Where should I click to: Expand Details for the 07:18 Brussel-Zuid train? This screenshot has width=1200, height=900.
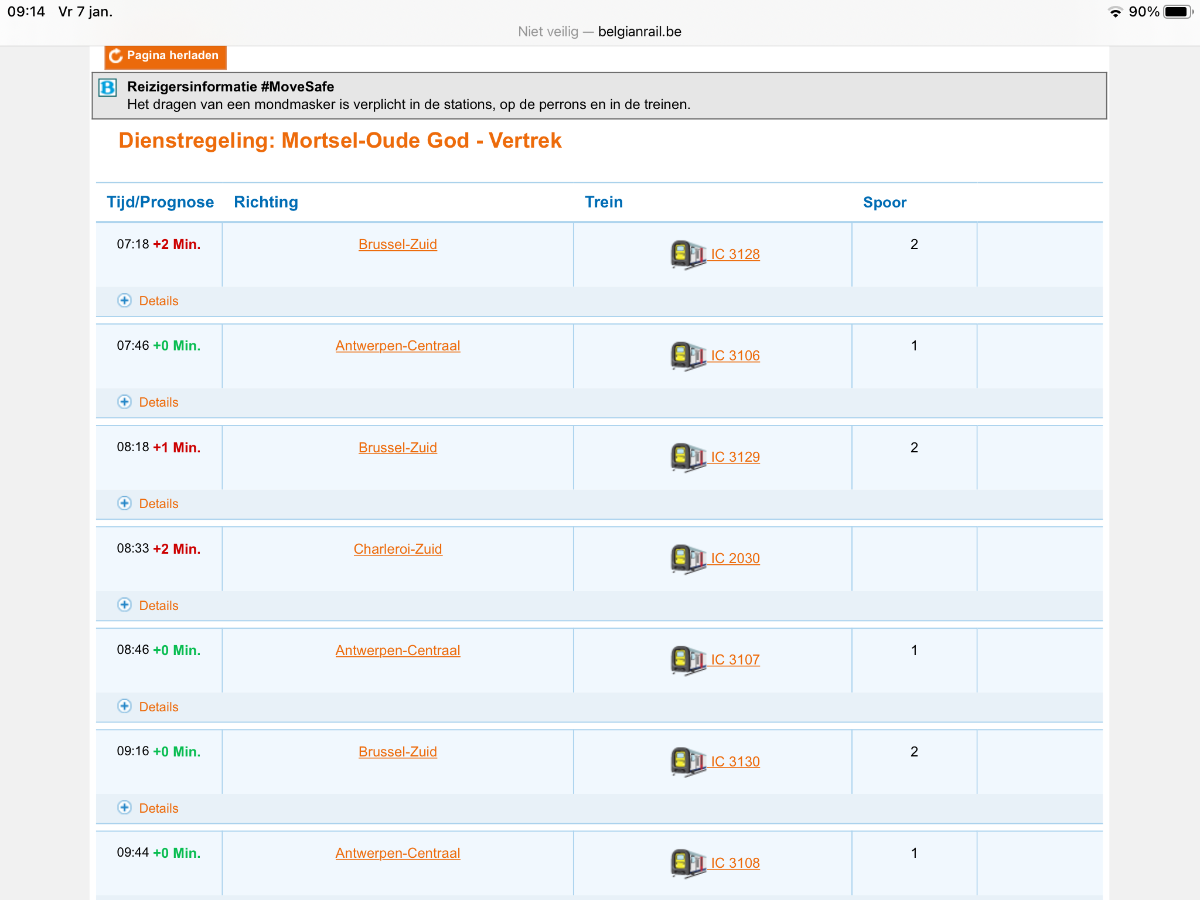[x=148, y=301]
